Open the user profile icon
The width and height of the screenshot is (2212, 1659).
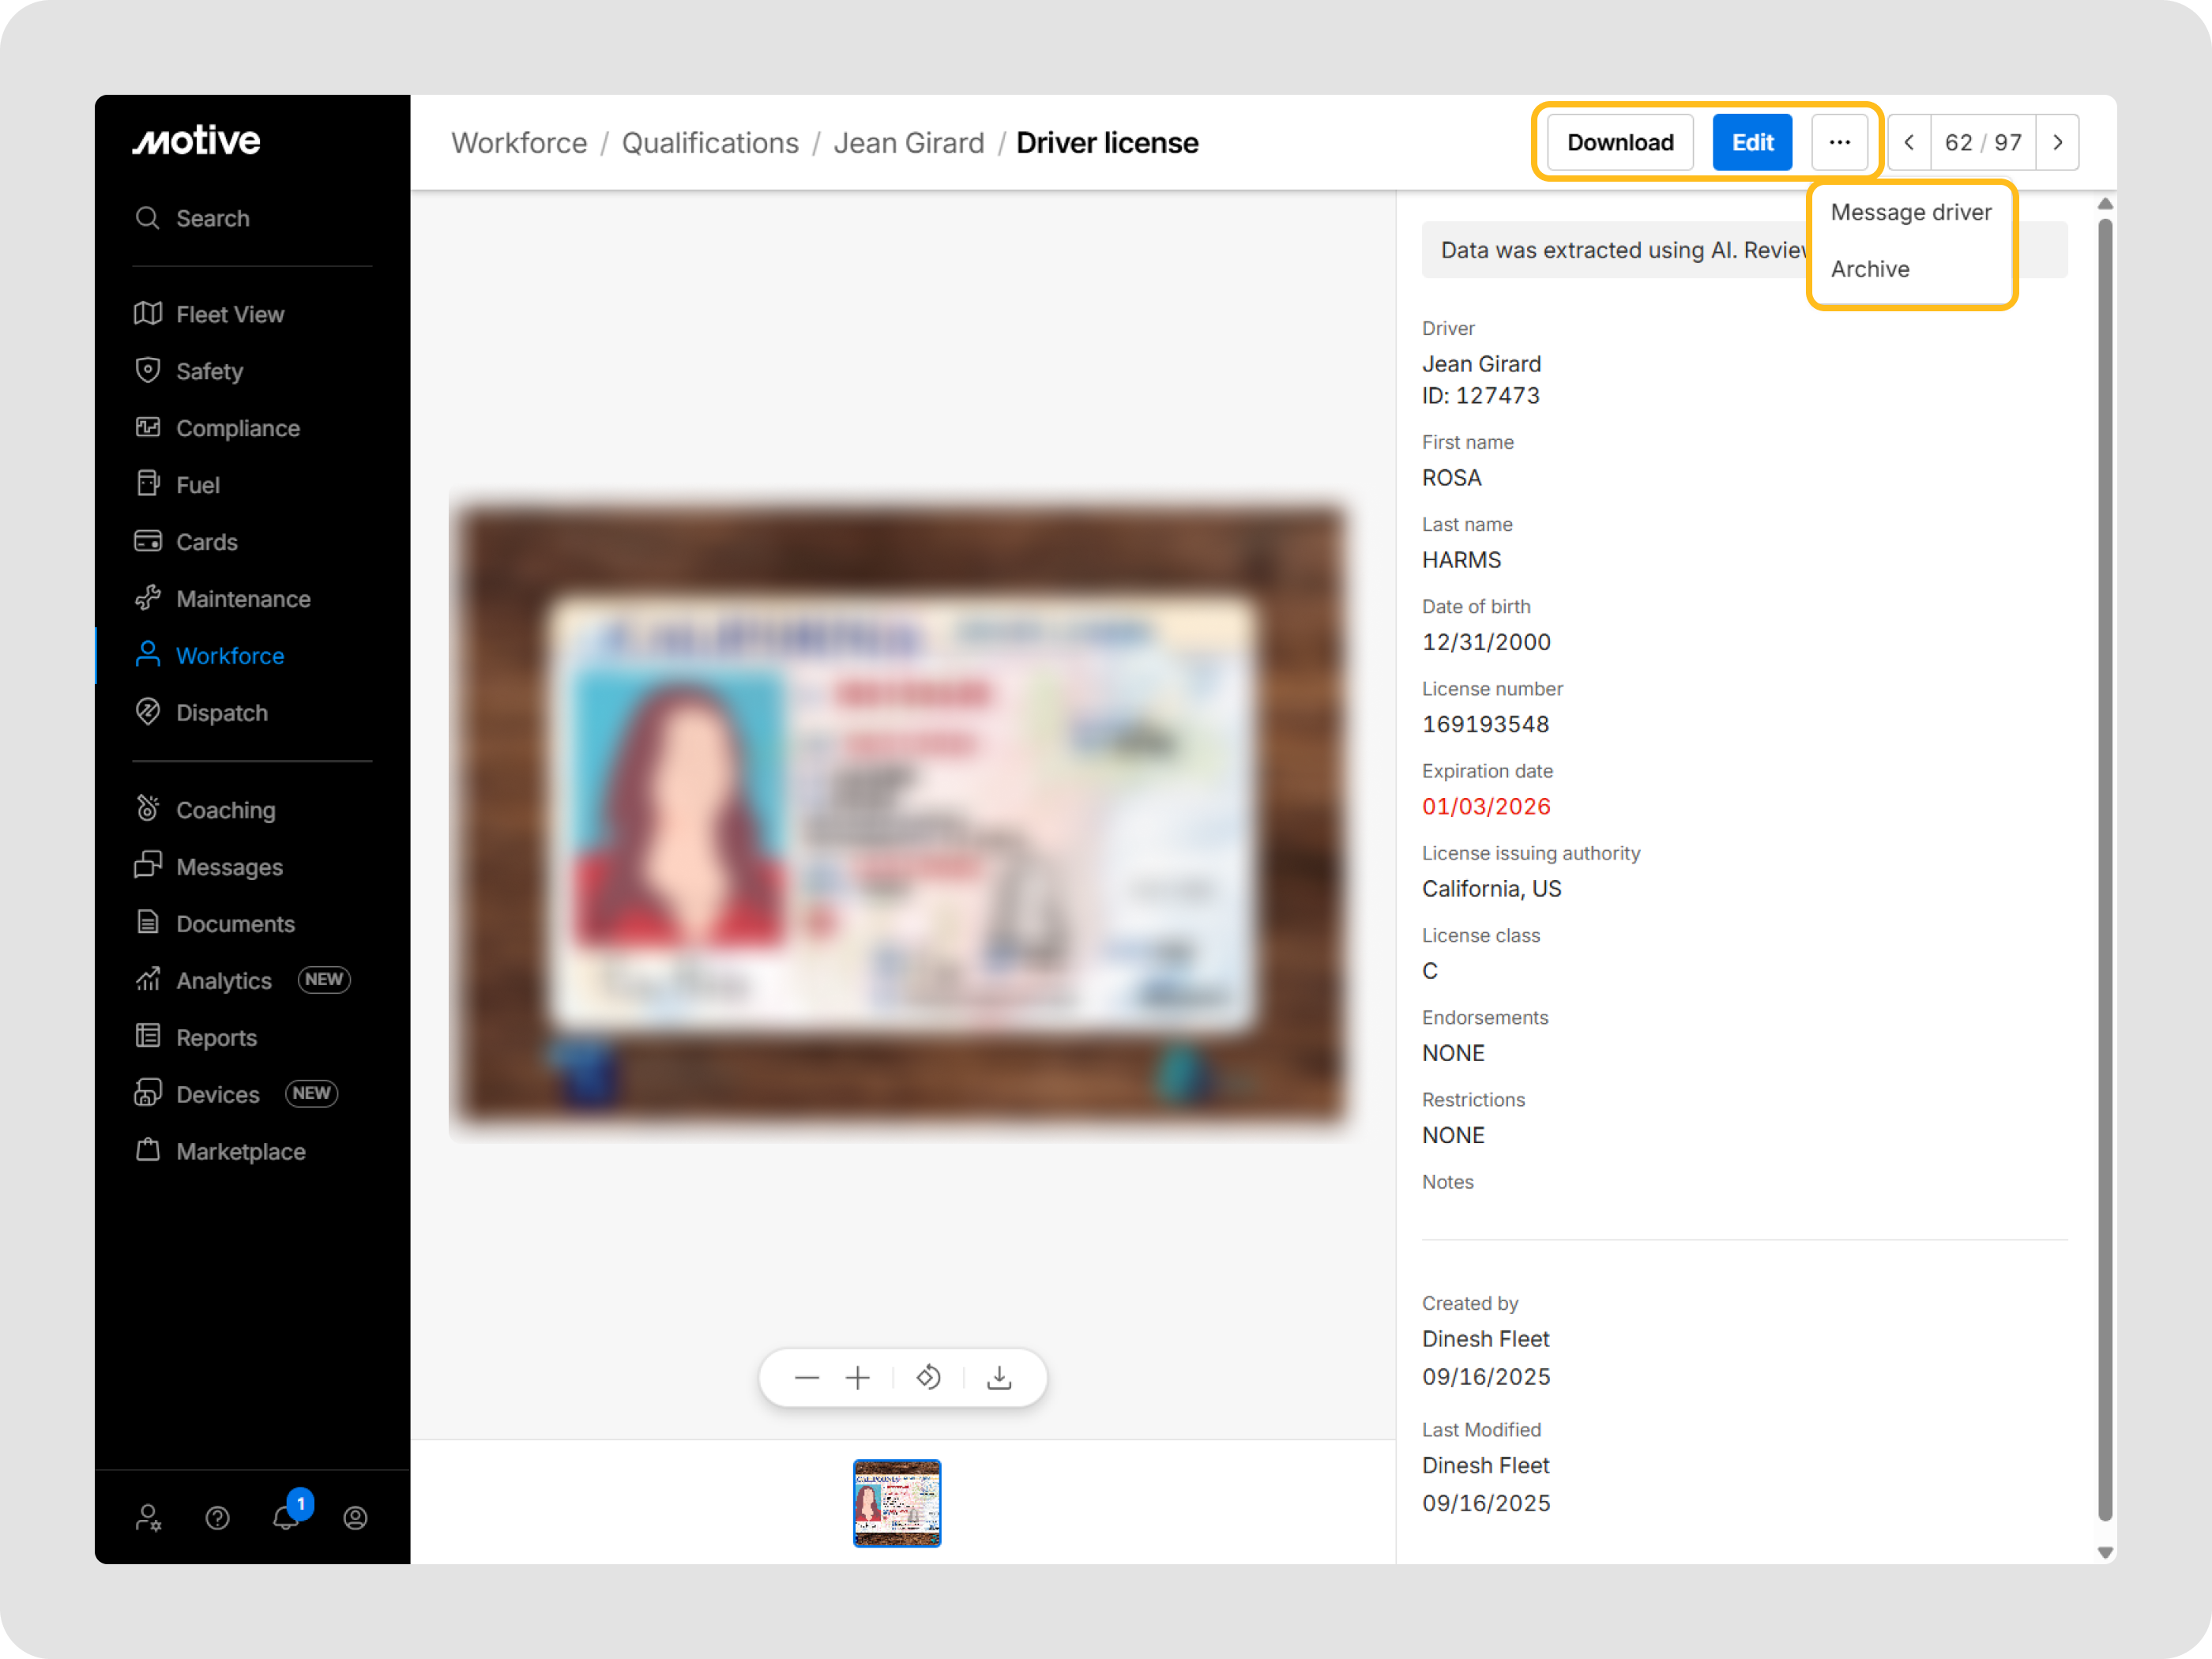pyautogui.click(x=355, y=1518)
